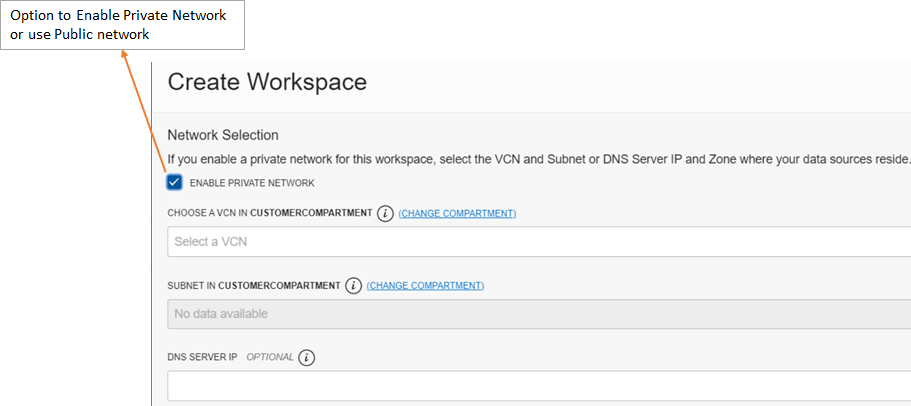The image size is (911, 406).
Task: Click the ENABLE PRIVATE NETWORK label text
Action: (252, 183)
